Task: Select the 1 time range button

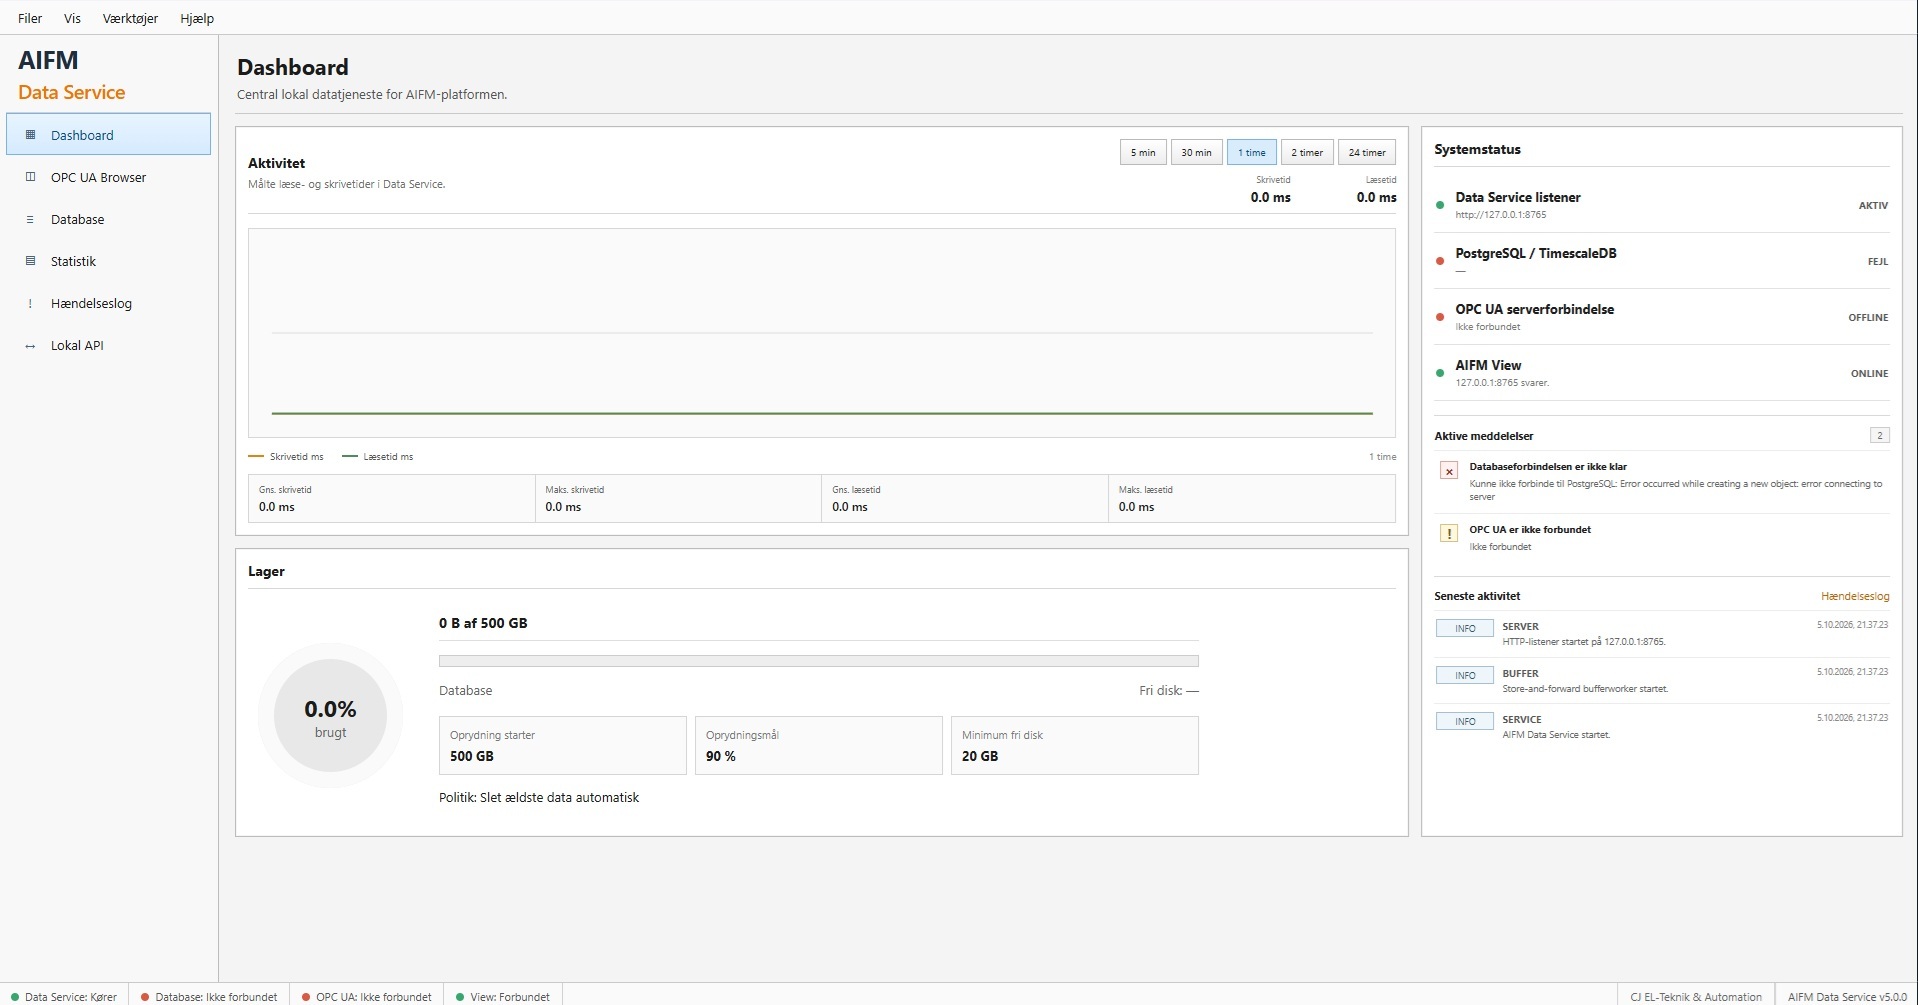Action: tap(1251, 152)
